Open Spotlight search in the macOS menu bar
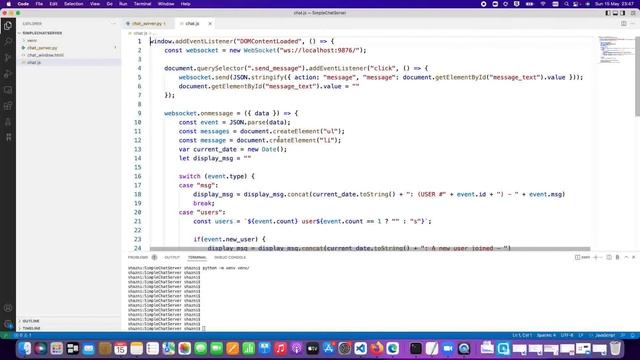 click(x=567, y=4)
